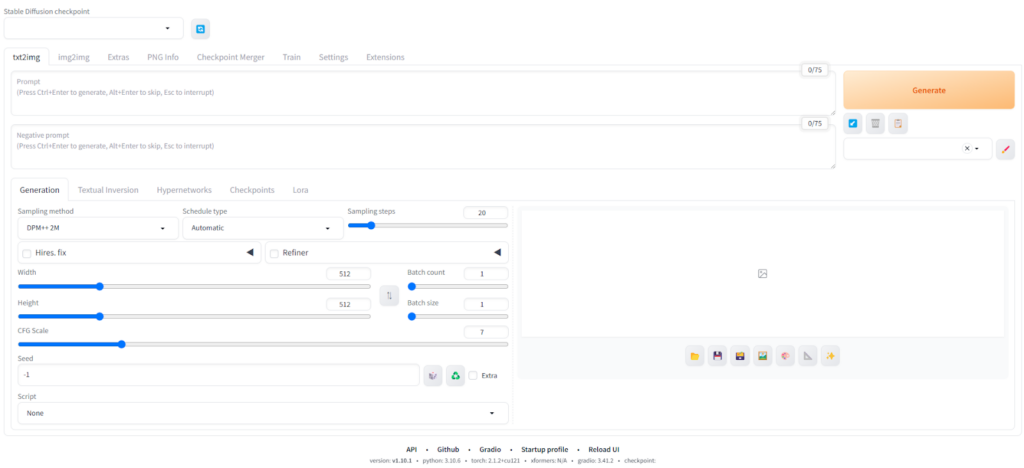This screenshot has width=1024, height=468.
Task: Open the images output folder icon
Action: [695, 356]
